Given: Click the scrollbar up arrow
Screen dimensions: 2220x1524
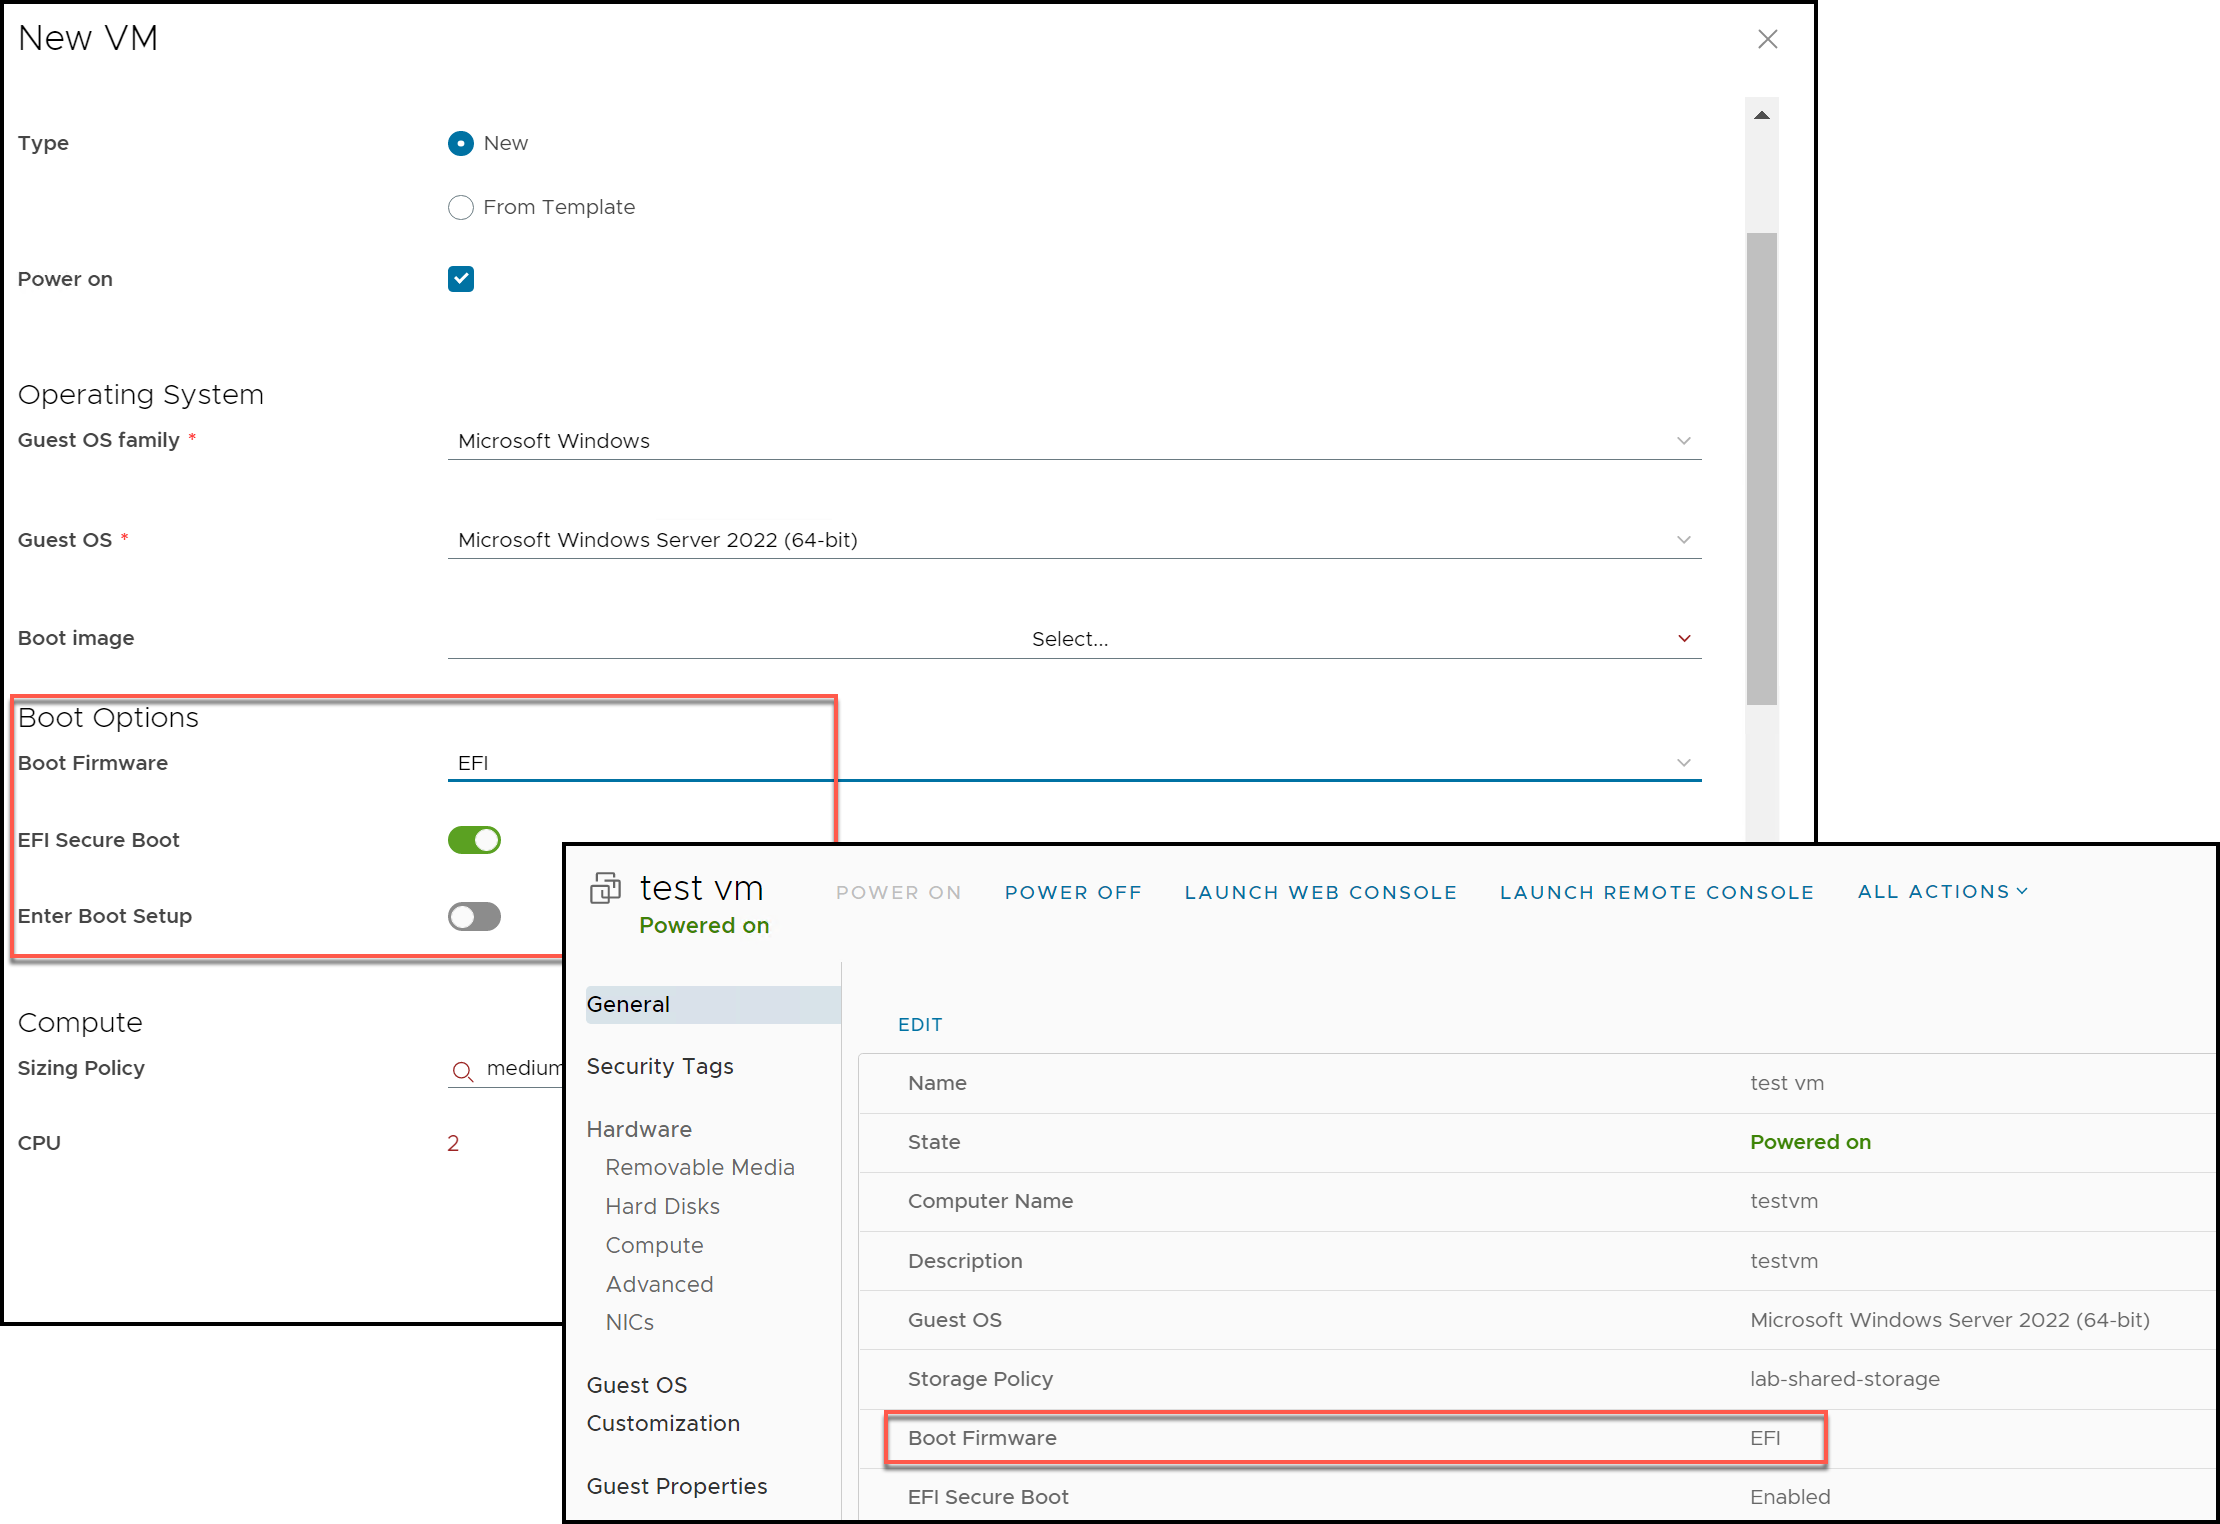Looking at the screenshot, I should (x=1762, y=116).
